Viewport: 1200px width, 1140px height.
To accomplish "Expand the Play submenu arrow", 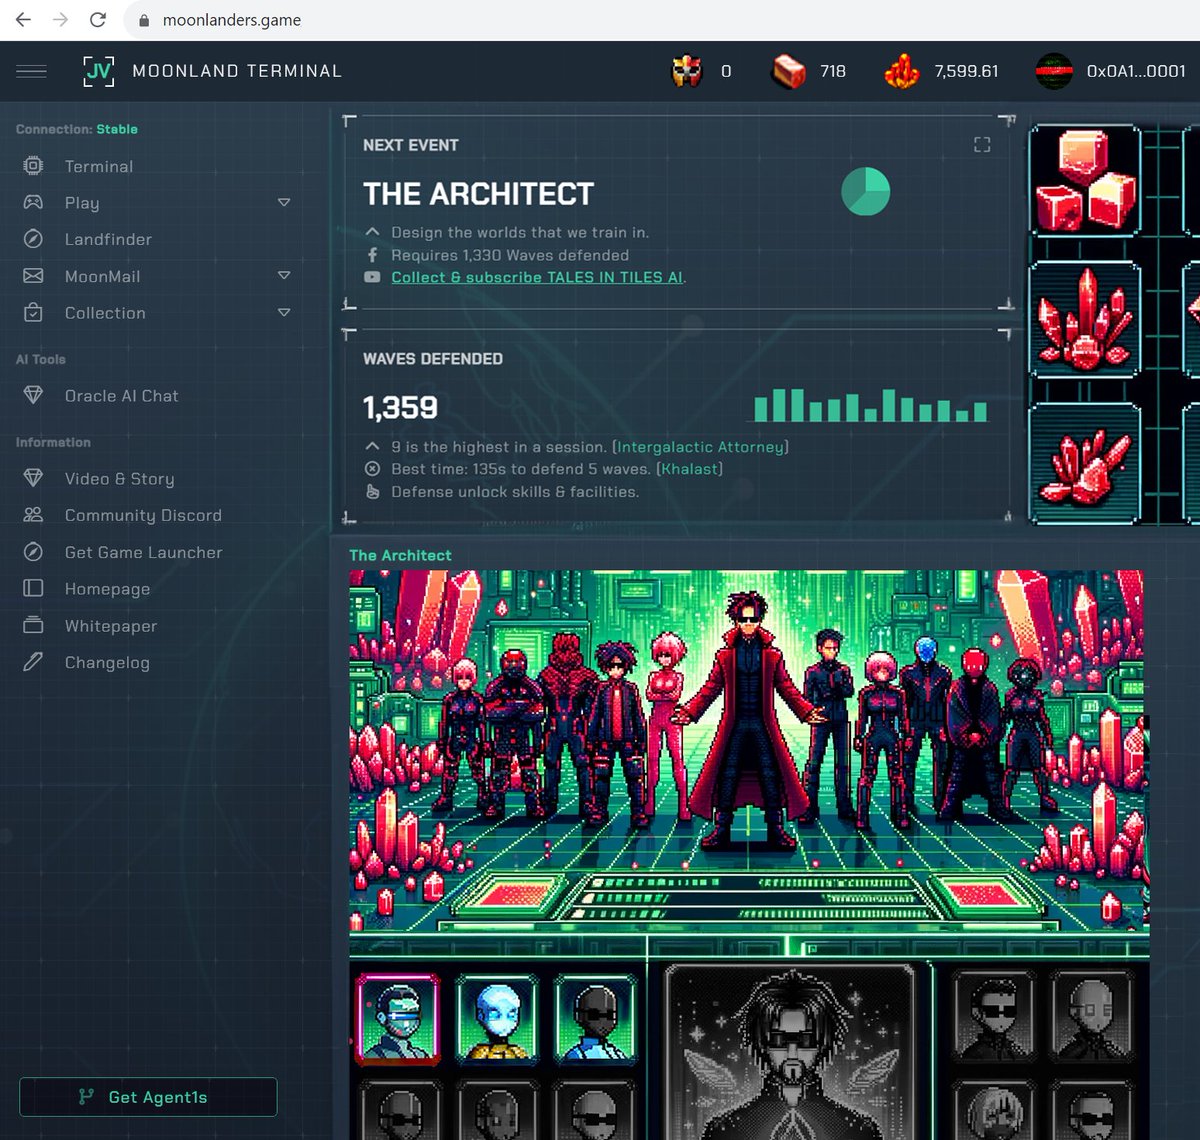I will [x=284, y=202].
